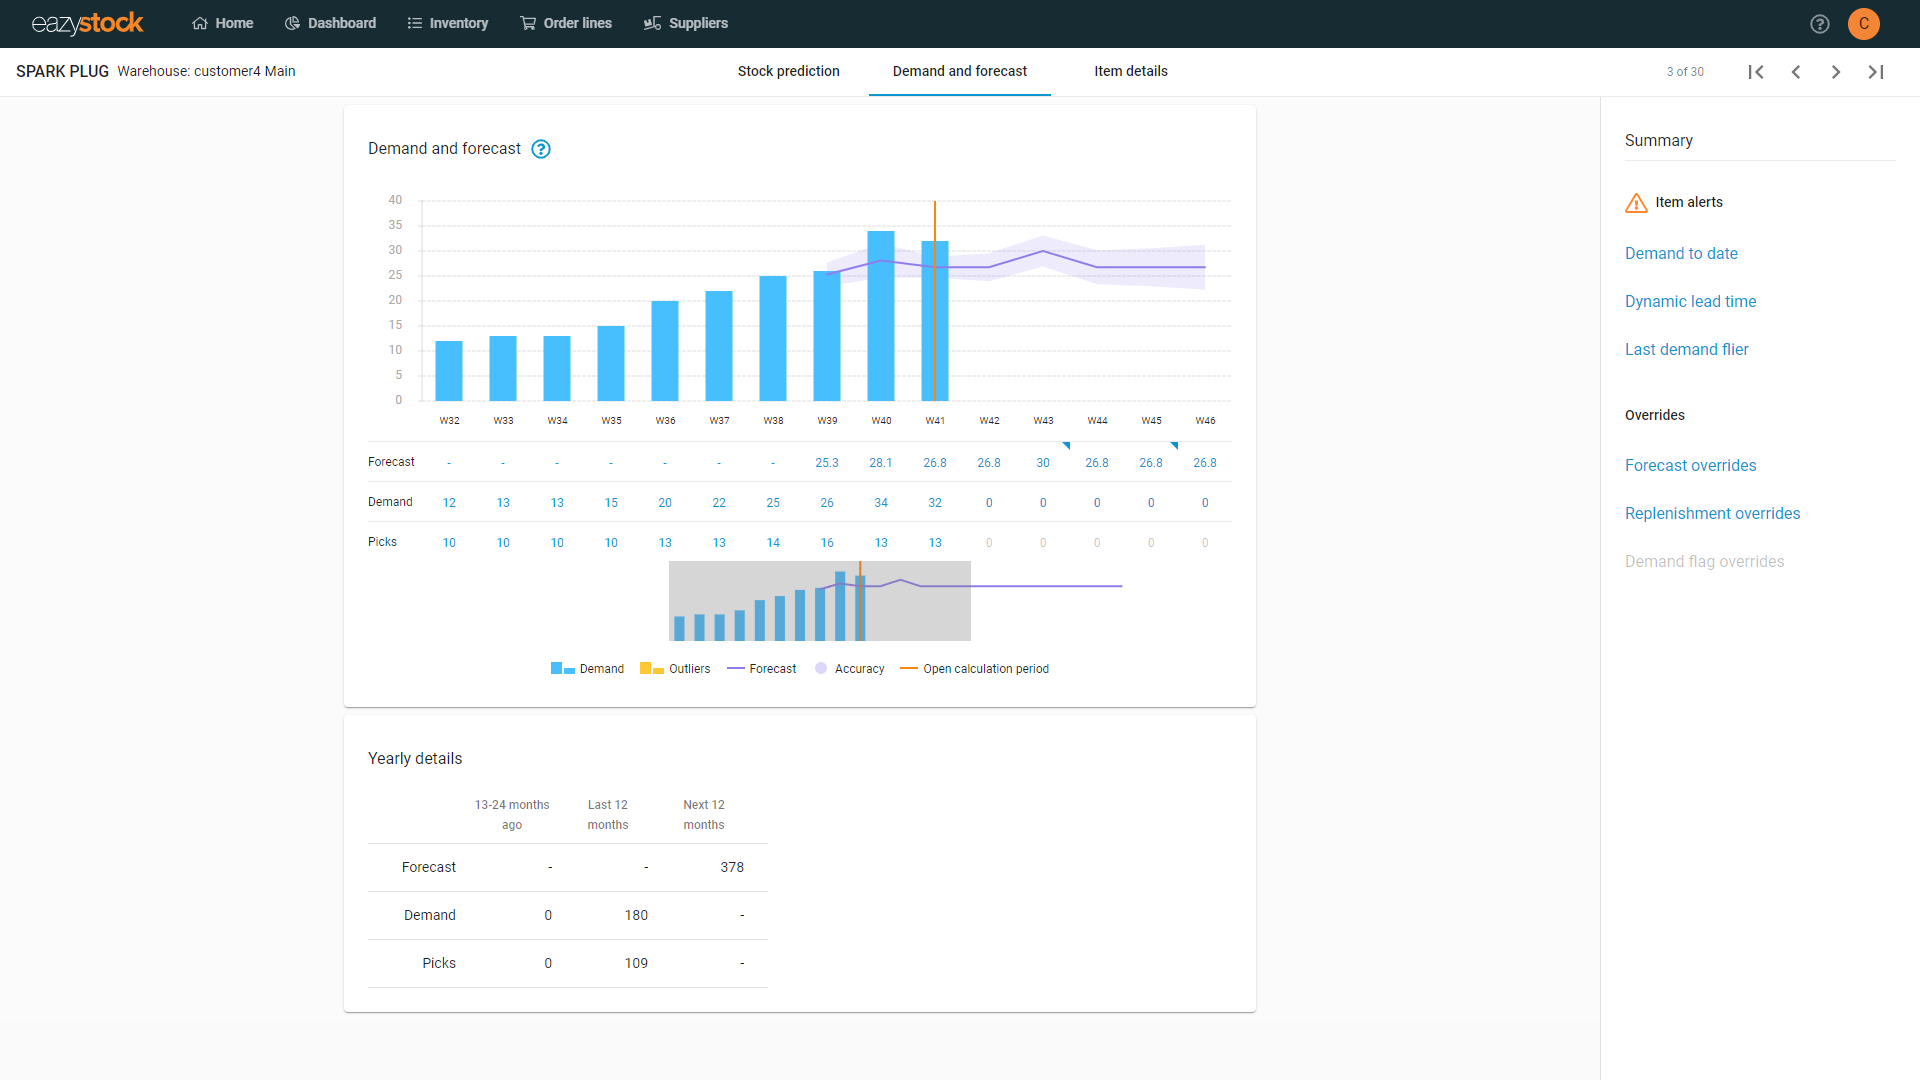This screenshot has width=1920, height=1080.
Task: Go to next item arrow
Action: tap(1836, 72)
